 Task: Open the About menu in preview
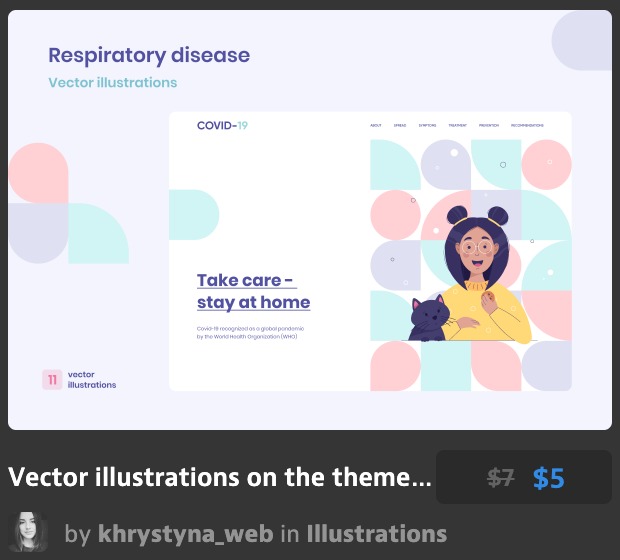tap(375, 126)
